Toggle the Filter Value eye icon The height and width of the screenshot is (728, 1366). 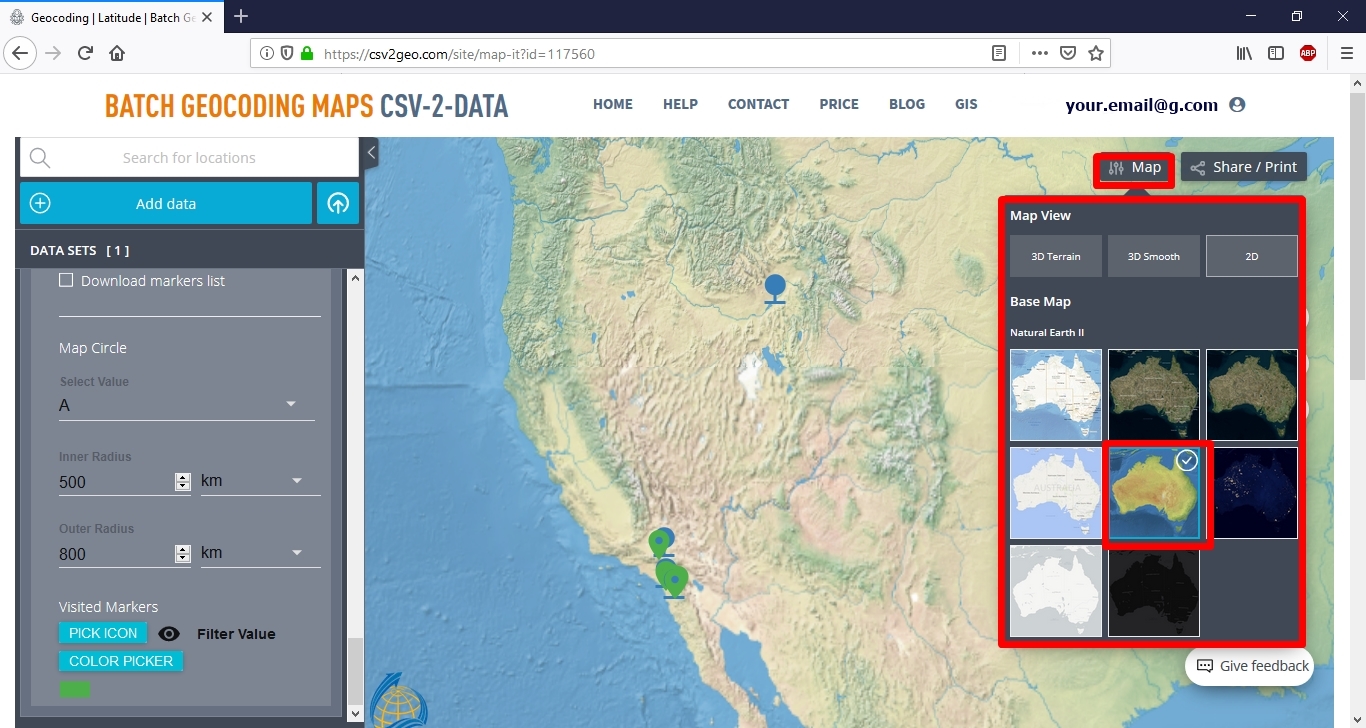pos(168,633)
